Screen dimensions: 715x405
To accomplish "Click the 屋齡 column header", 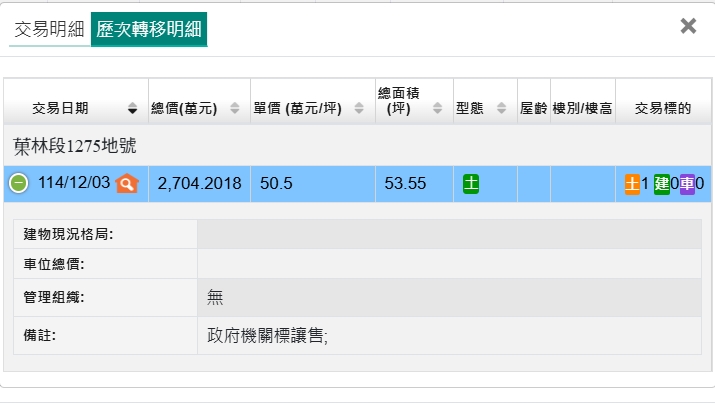I will coord(533,108).
